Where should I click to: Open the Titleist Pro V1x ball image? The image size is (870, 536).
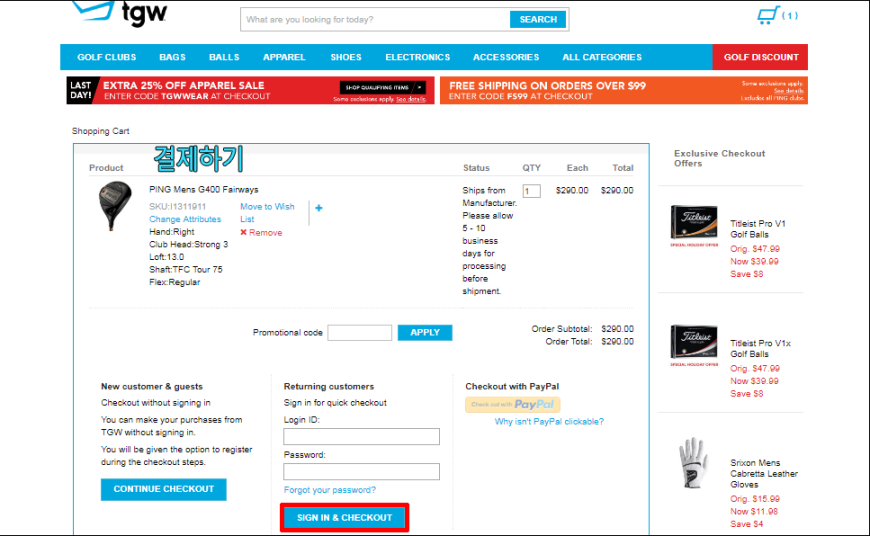coord(694,345)
